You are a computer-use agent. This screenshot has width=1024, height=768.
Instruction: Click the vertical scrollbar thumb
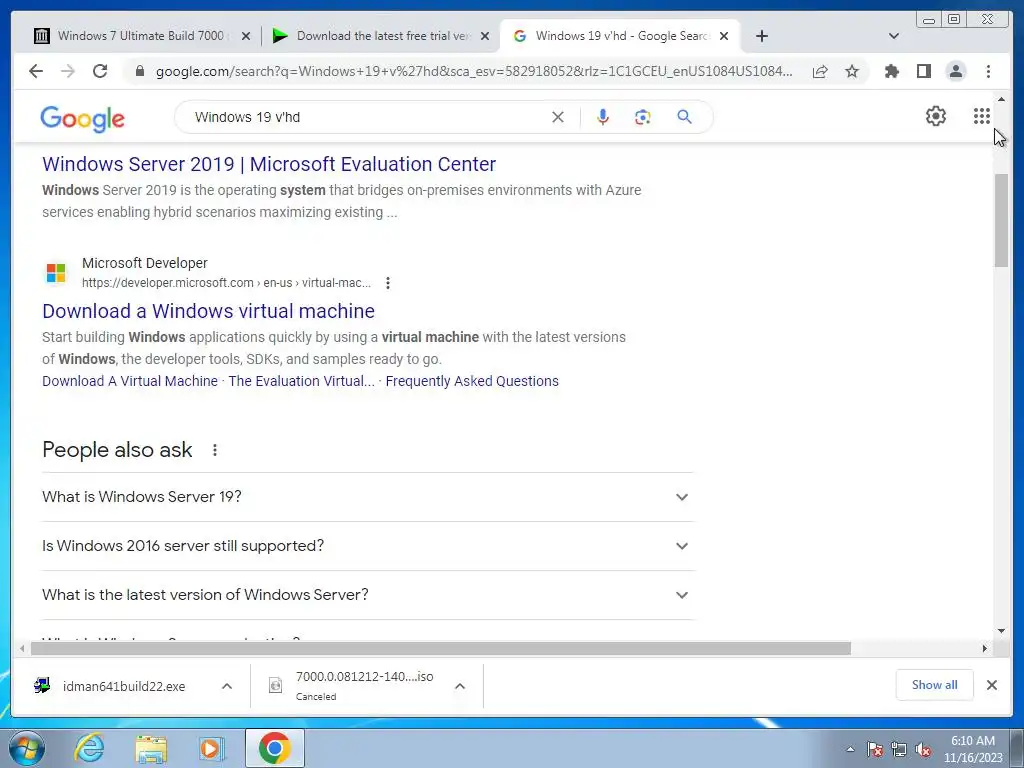tap(1002, 221)
